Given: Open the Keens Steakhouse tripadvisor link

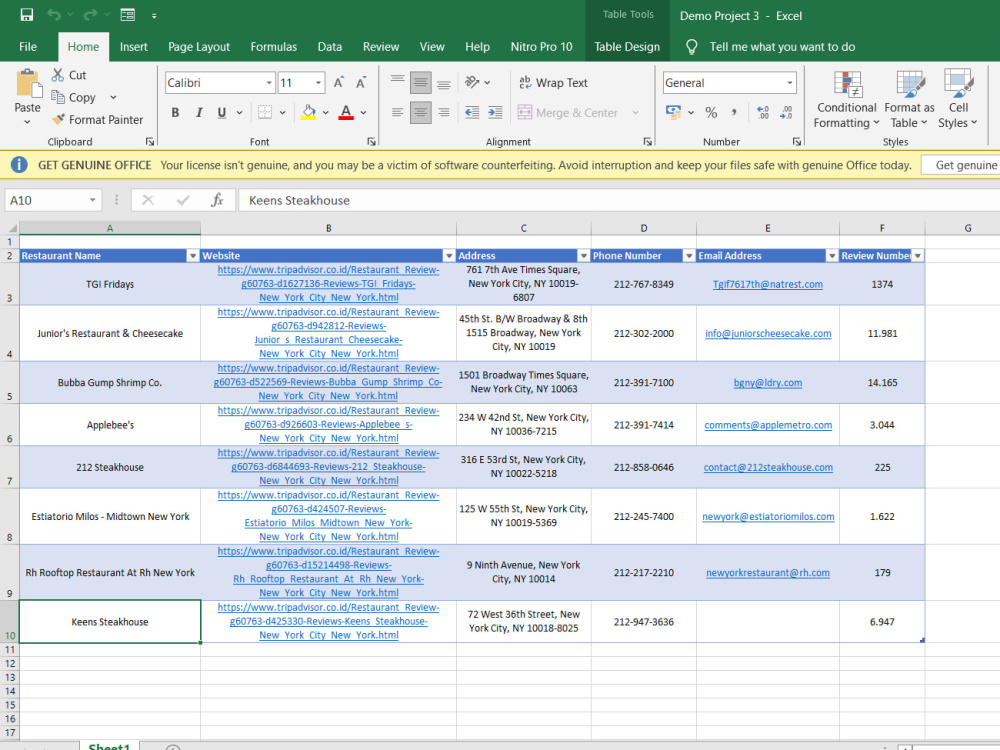Looking at the screenshot, I should click(328, 621).
